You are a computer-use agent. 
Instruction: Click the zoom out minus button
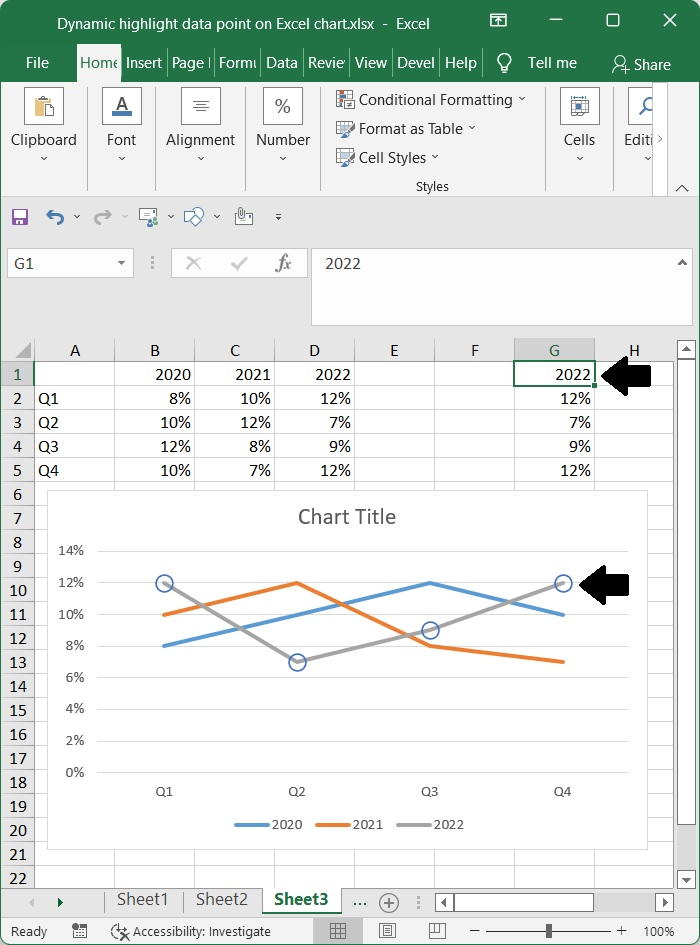[475, 931]
